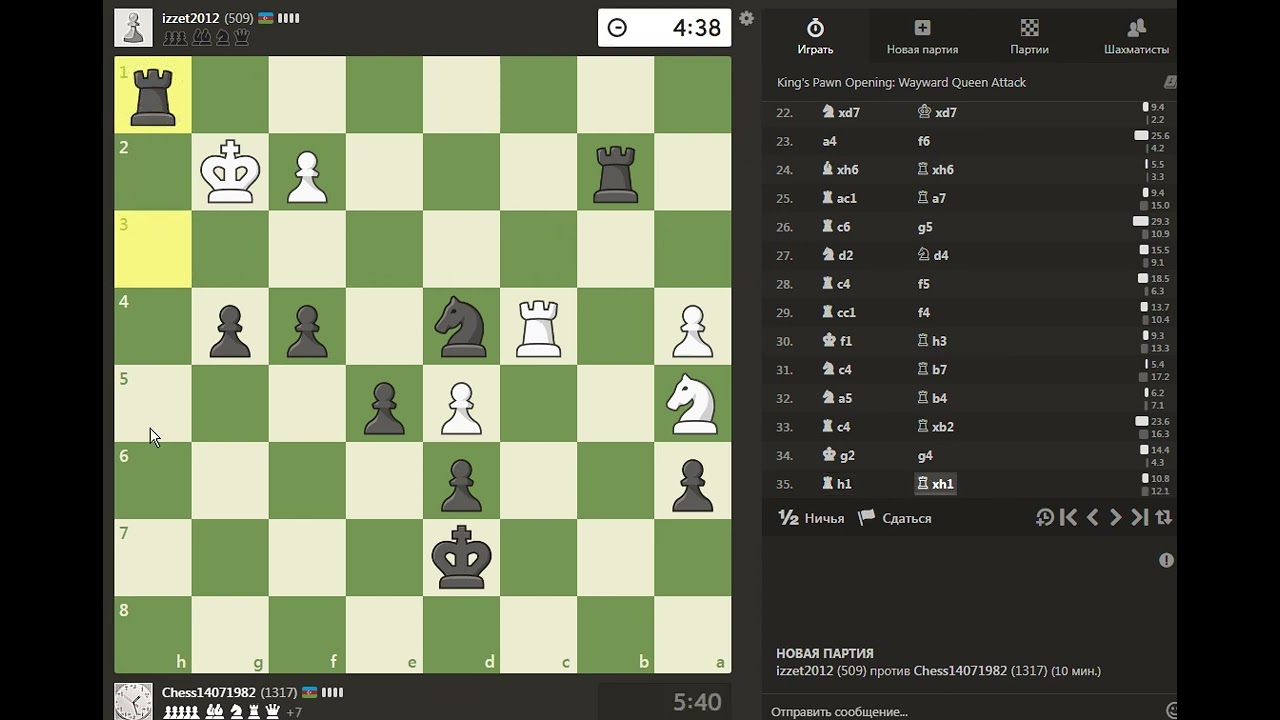Open the izzet2012 username link above the board

[x=192, y=18]
